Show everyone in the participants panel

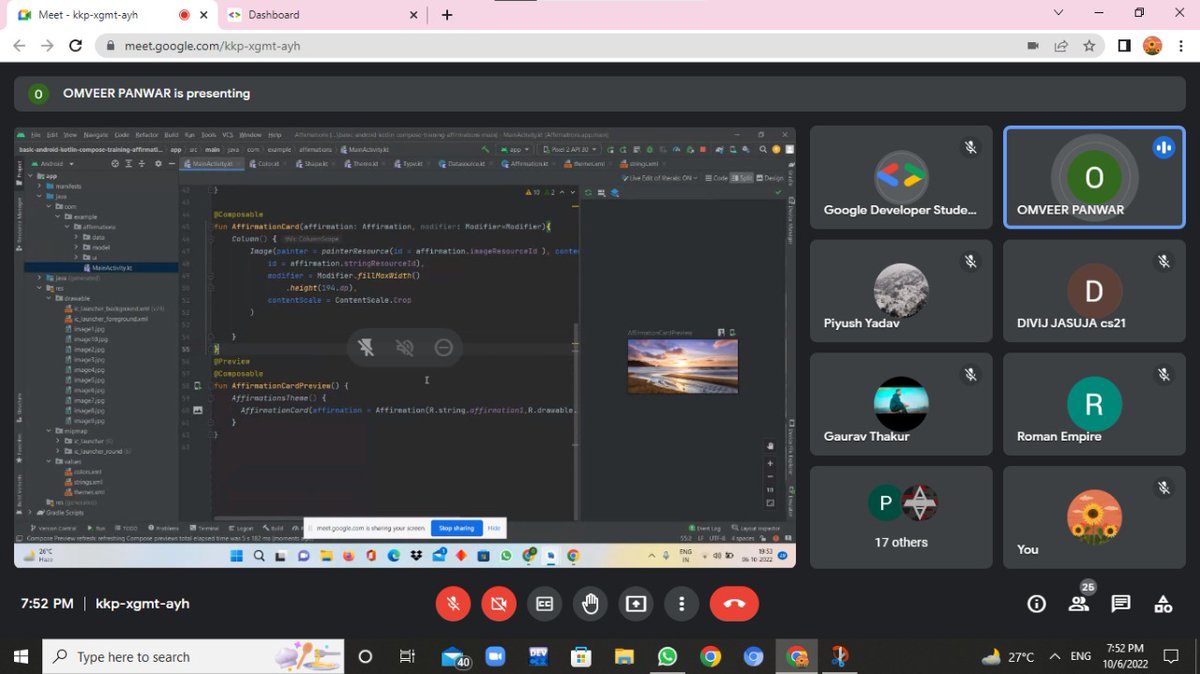coord(1078,603)
